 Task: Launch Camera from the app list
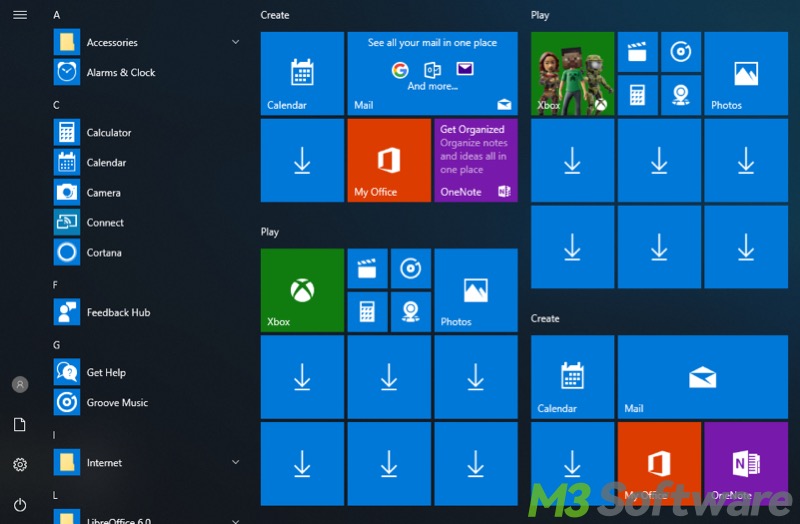point(146,192)
